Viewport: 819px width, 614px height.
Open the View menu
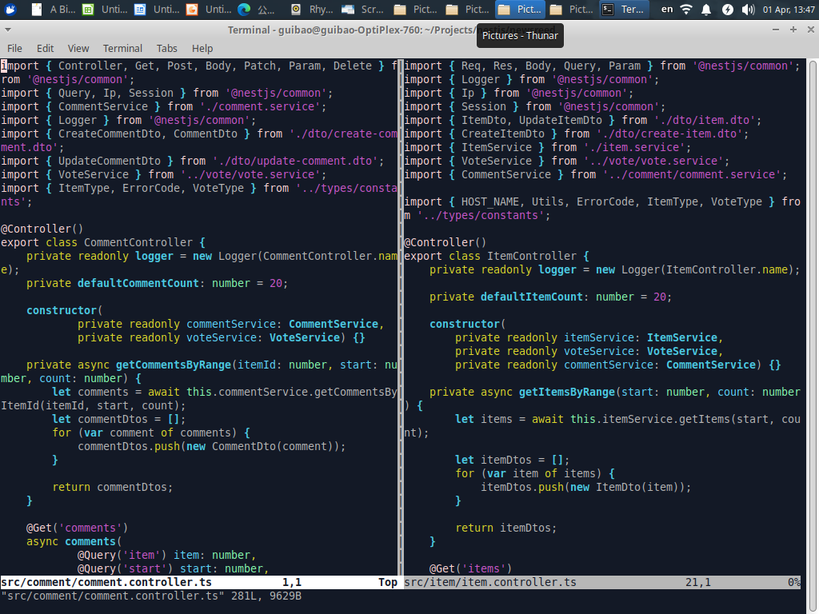(78, 48)
